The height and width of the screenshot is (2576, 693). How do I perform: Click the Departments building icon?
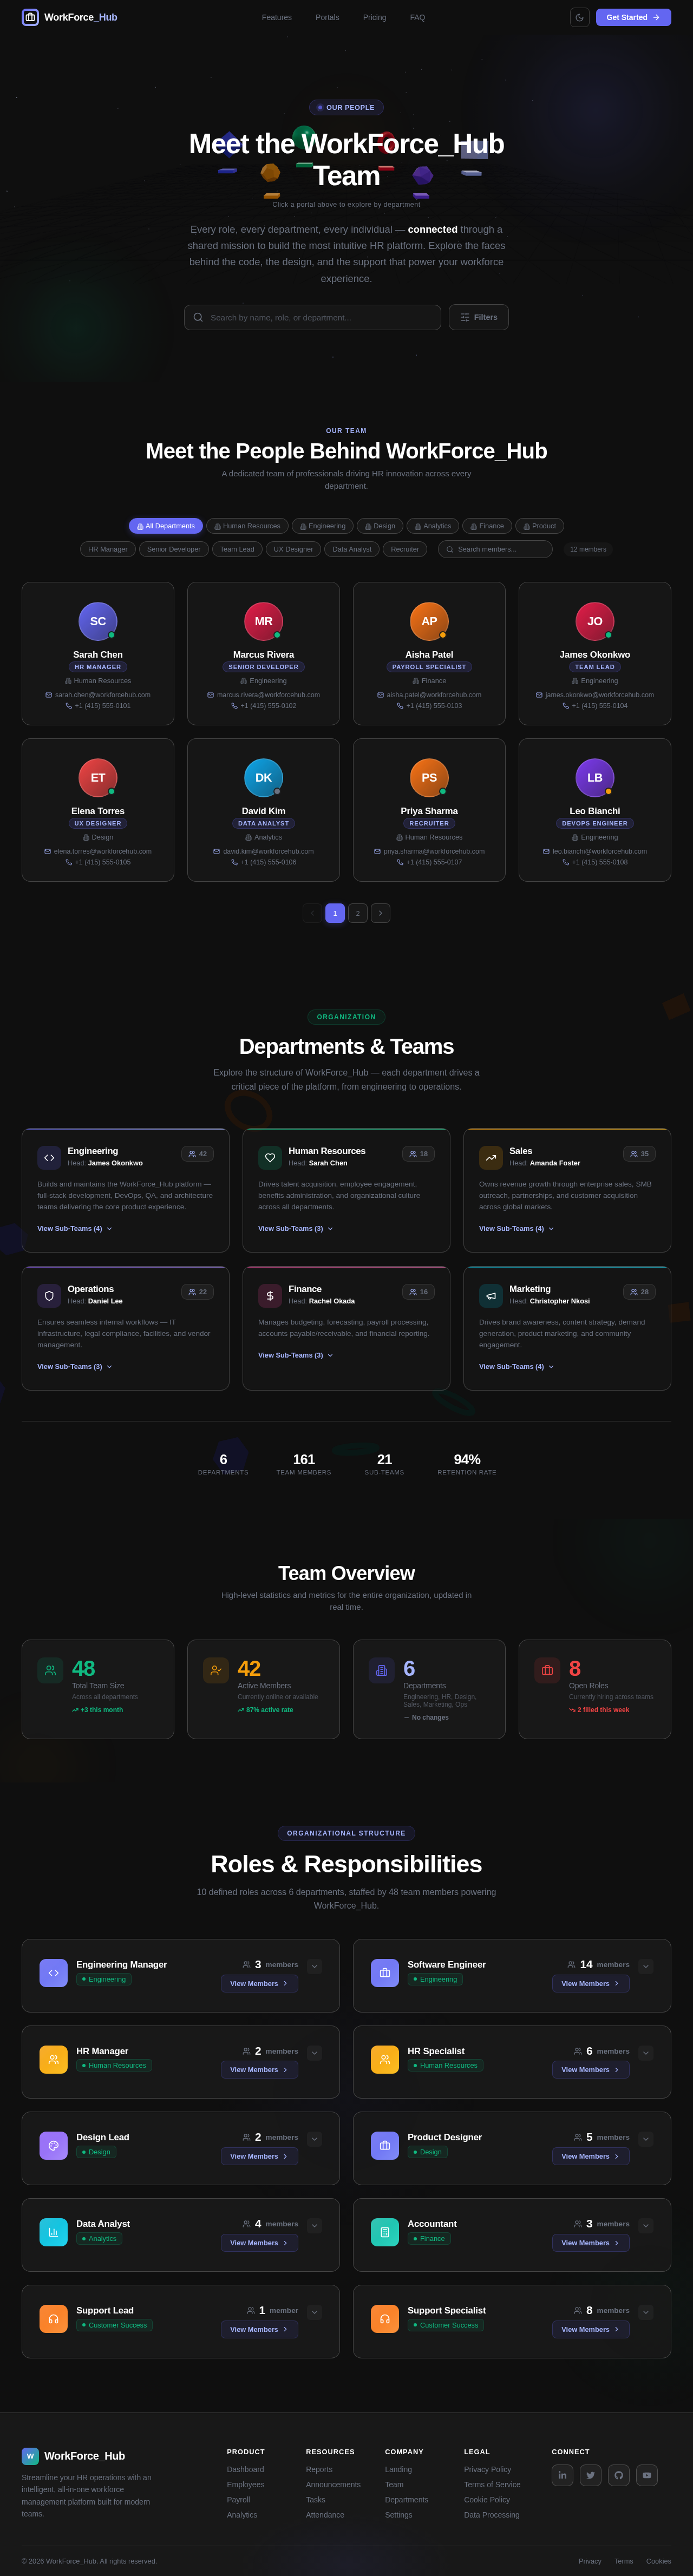click(382, 1670)
